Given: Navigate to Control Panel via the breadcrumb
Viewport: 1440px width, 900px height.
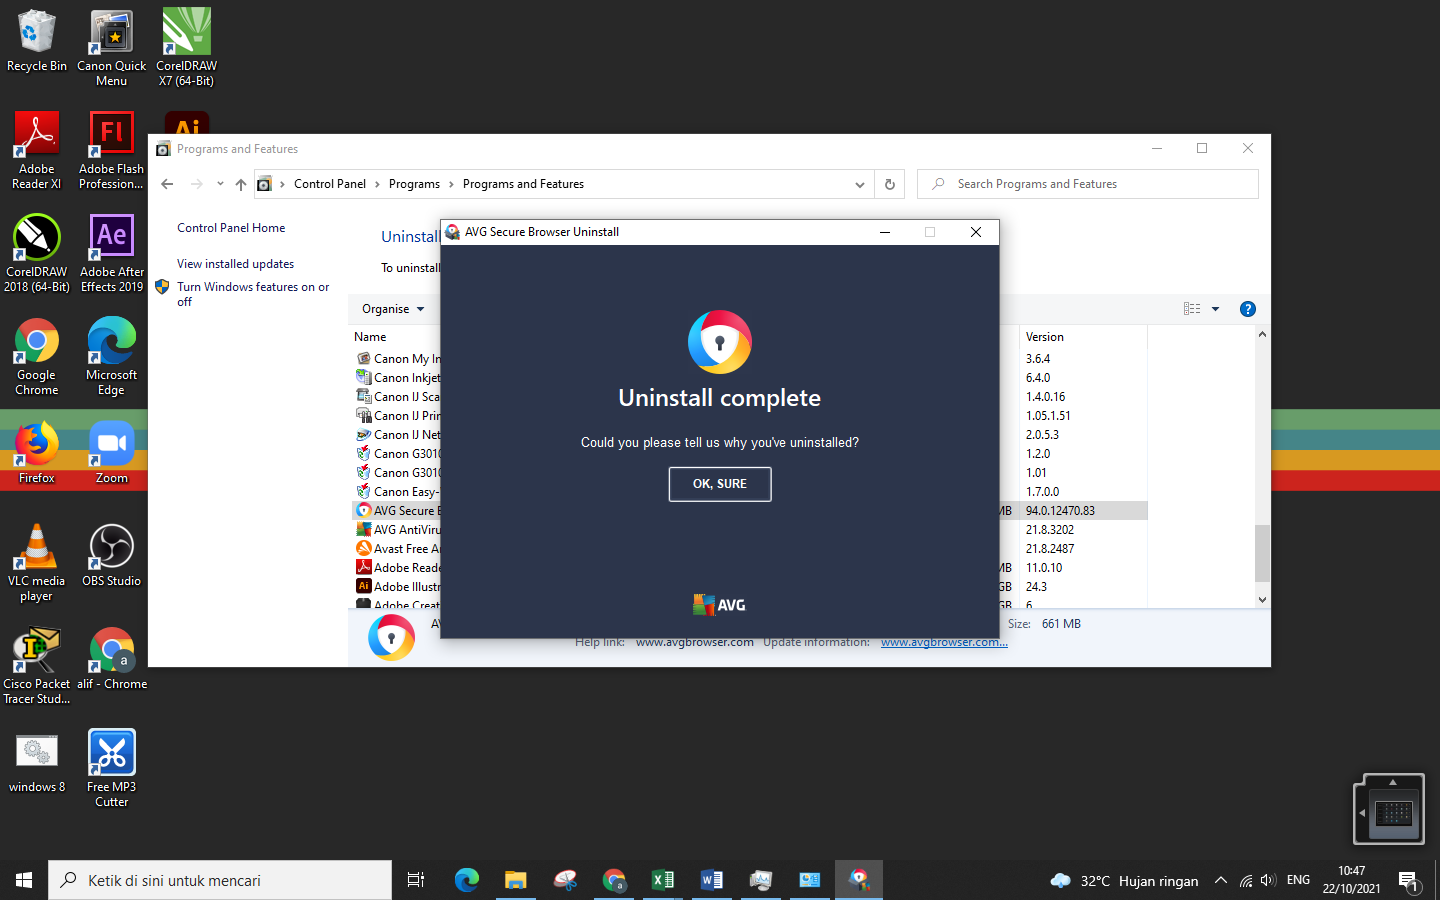Looking at the screenshot, I should click(330, 184).
